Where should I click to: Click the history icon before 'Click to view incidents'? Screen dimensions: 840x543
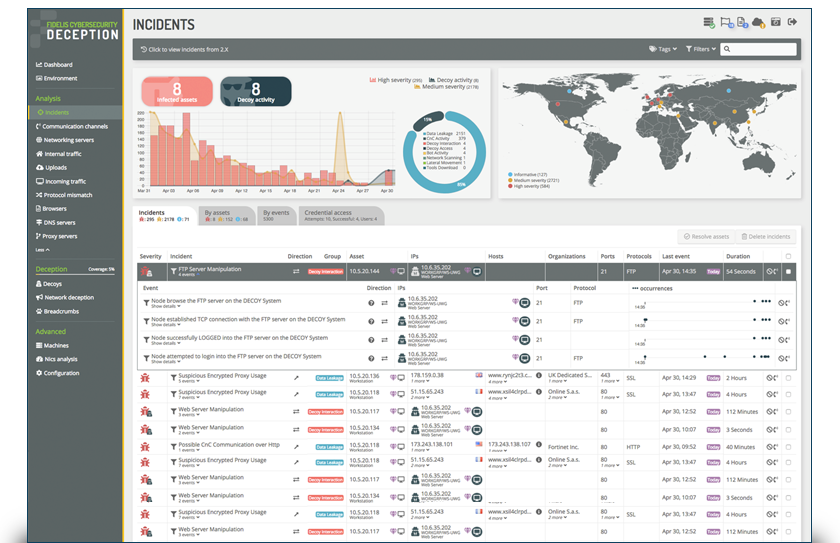[144, 49]
